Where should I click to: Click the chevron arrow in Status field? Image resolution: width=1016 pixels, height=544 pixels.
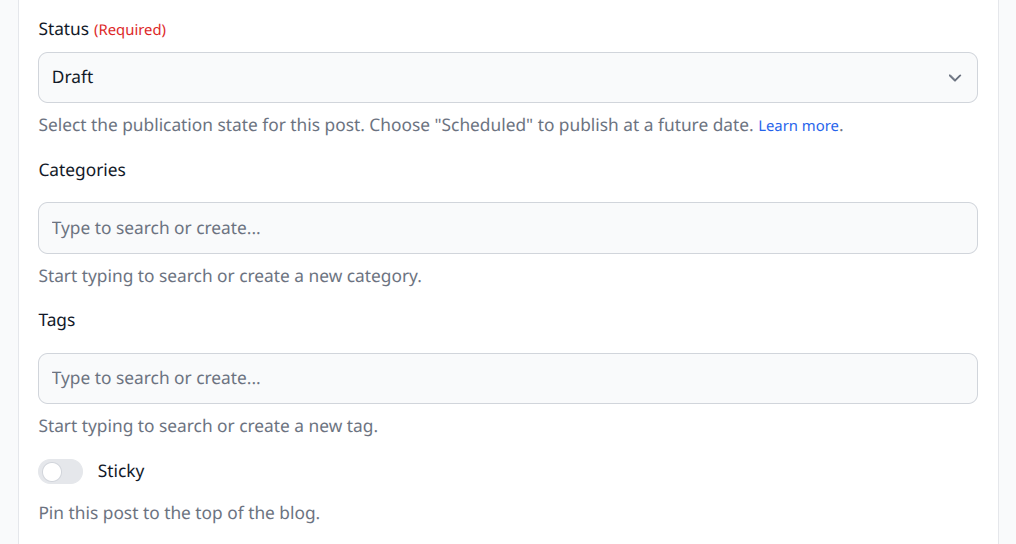point(955,78)
